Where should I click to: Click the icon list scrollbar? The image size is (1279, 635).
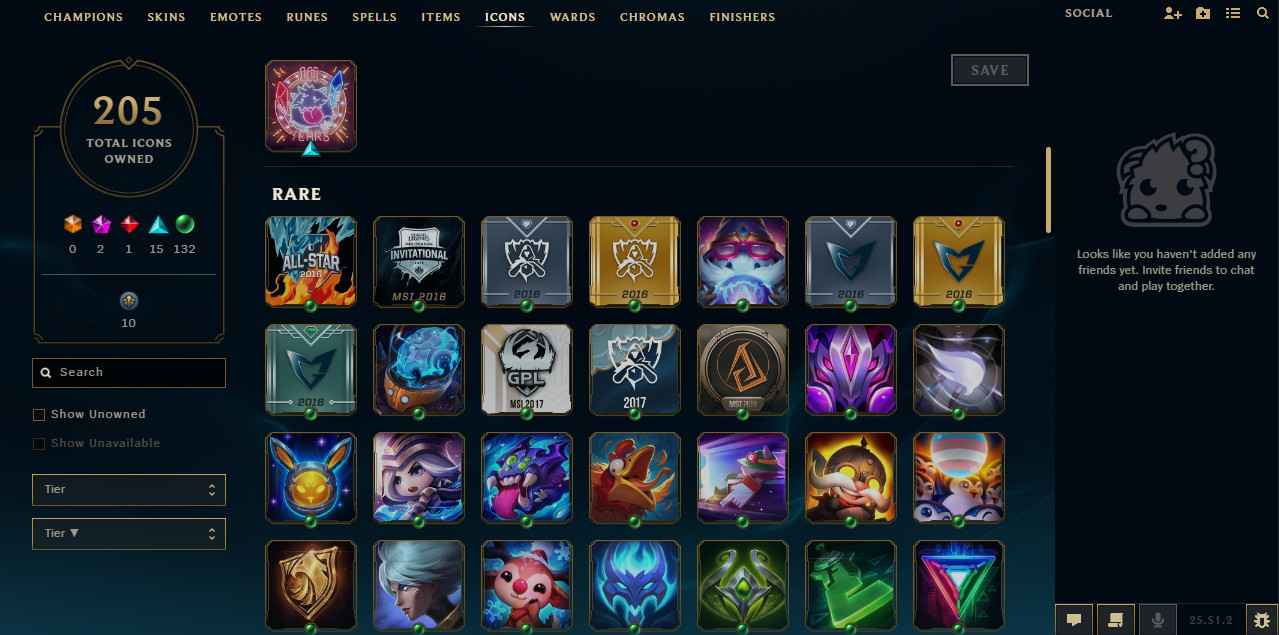click(x=1049, y=190)
